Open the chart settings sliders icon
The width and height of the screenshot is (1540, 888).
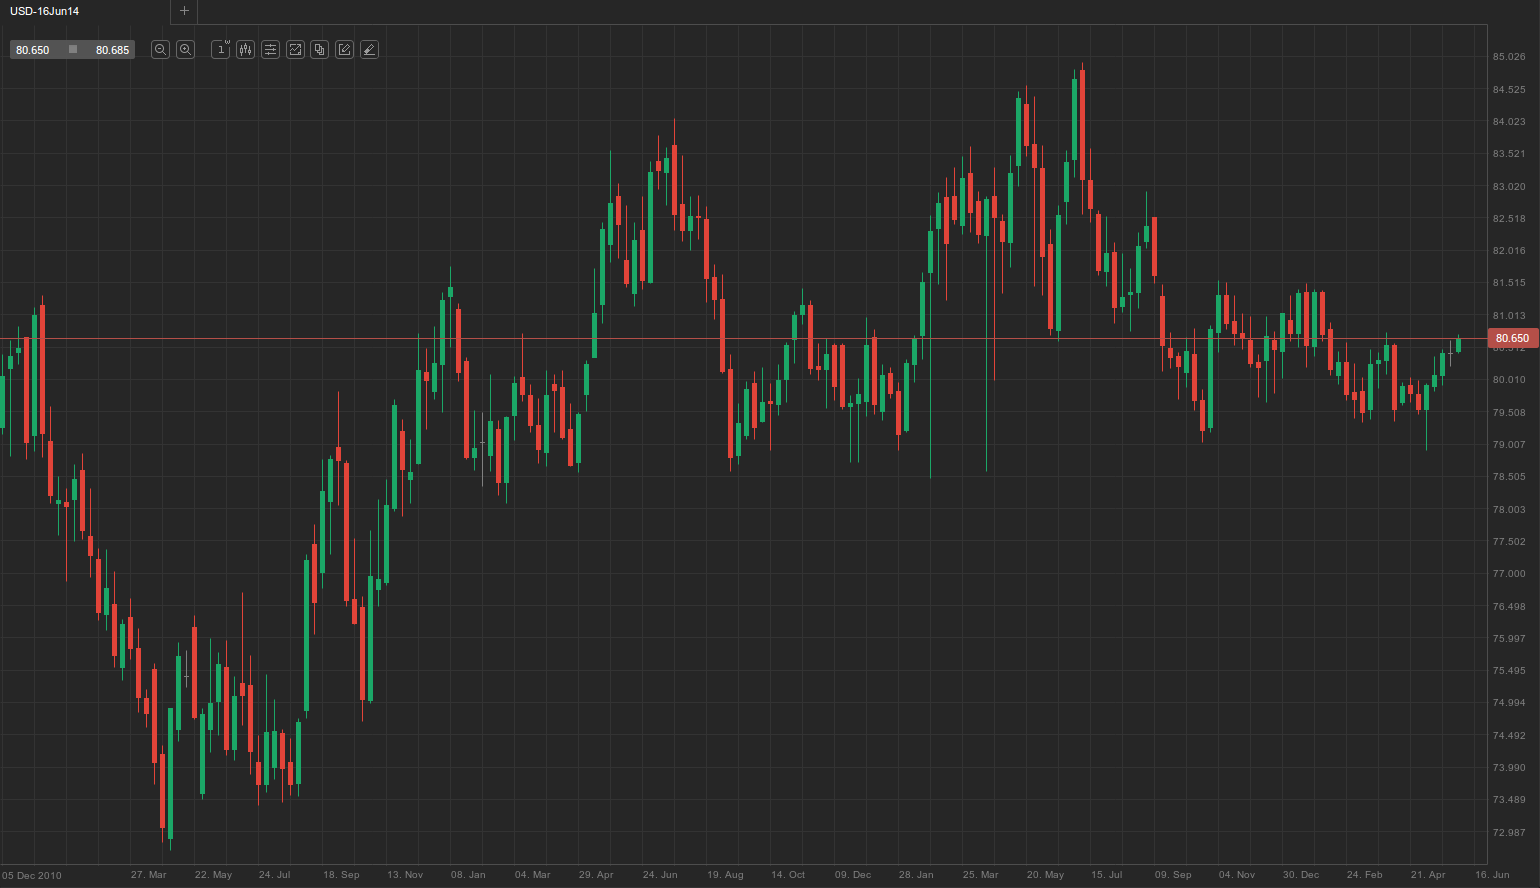(270, 50)
